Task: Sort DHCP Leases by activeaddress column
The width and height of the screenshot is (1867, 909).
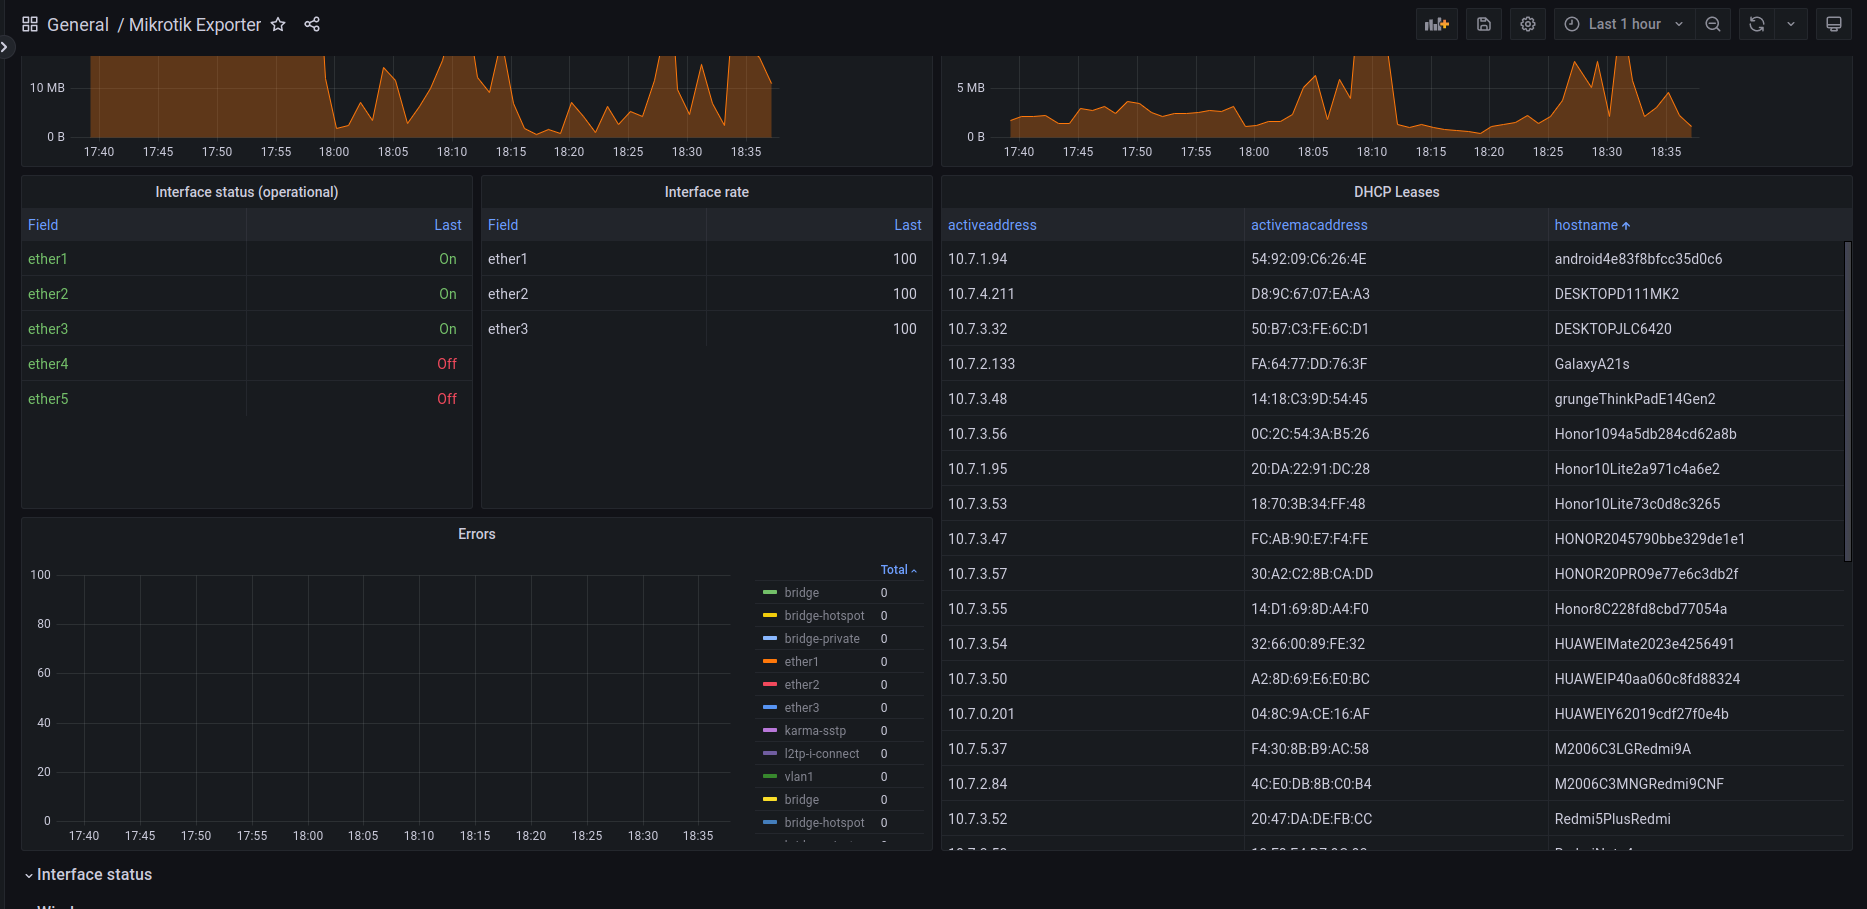Action: [x=992, y=225]
